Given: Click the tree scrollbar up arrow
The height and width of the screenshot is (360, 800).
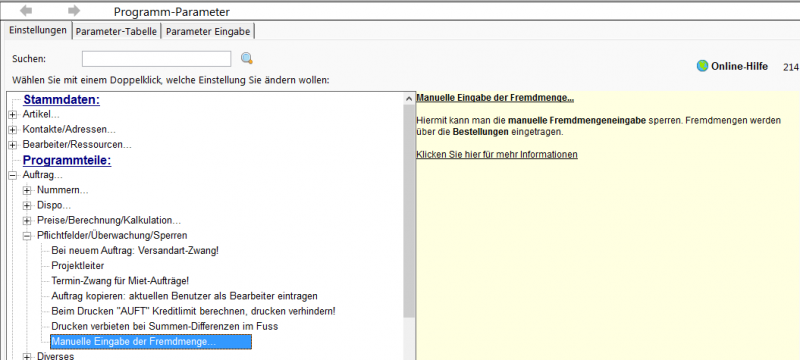Looking at the screenshot, I should pos(409,98).
